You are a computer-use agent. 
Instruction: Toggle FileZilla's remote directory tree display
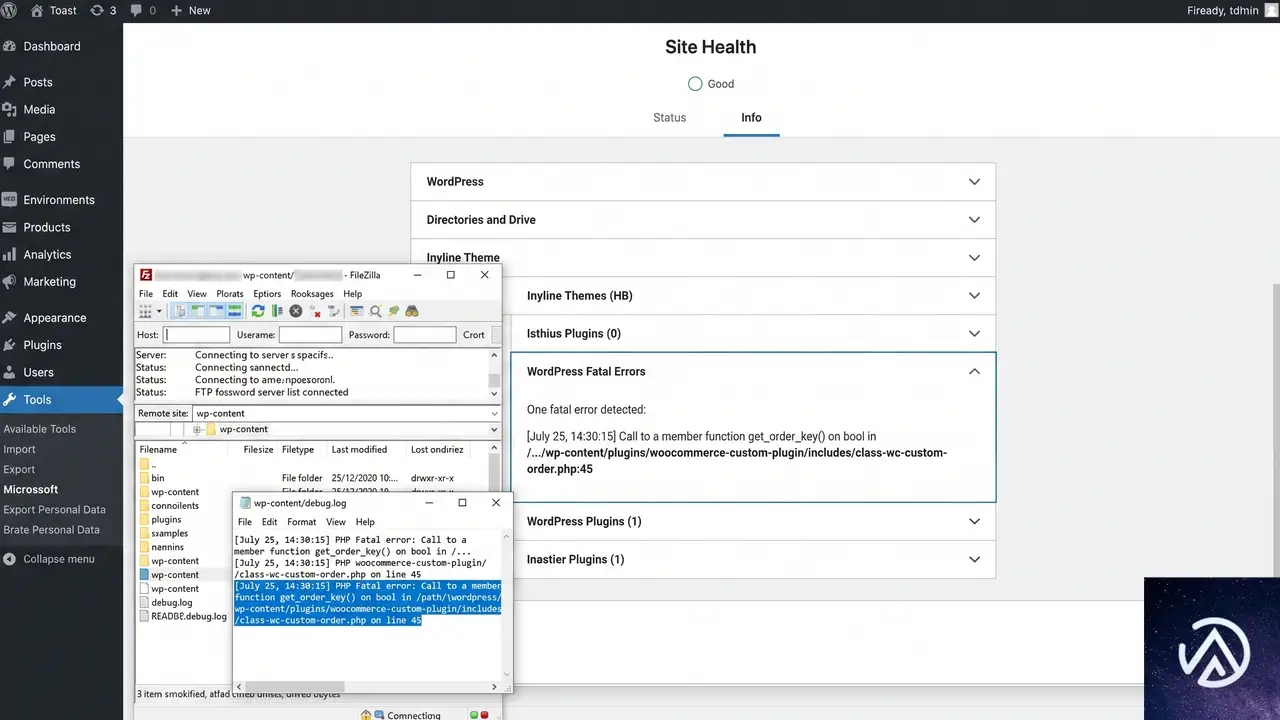coord(217,312)
